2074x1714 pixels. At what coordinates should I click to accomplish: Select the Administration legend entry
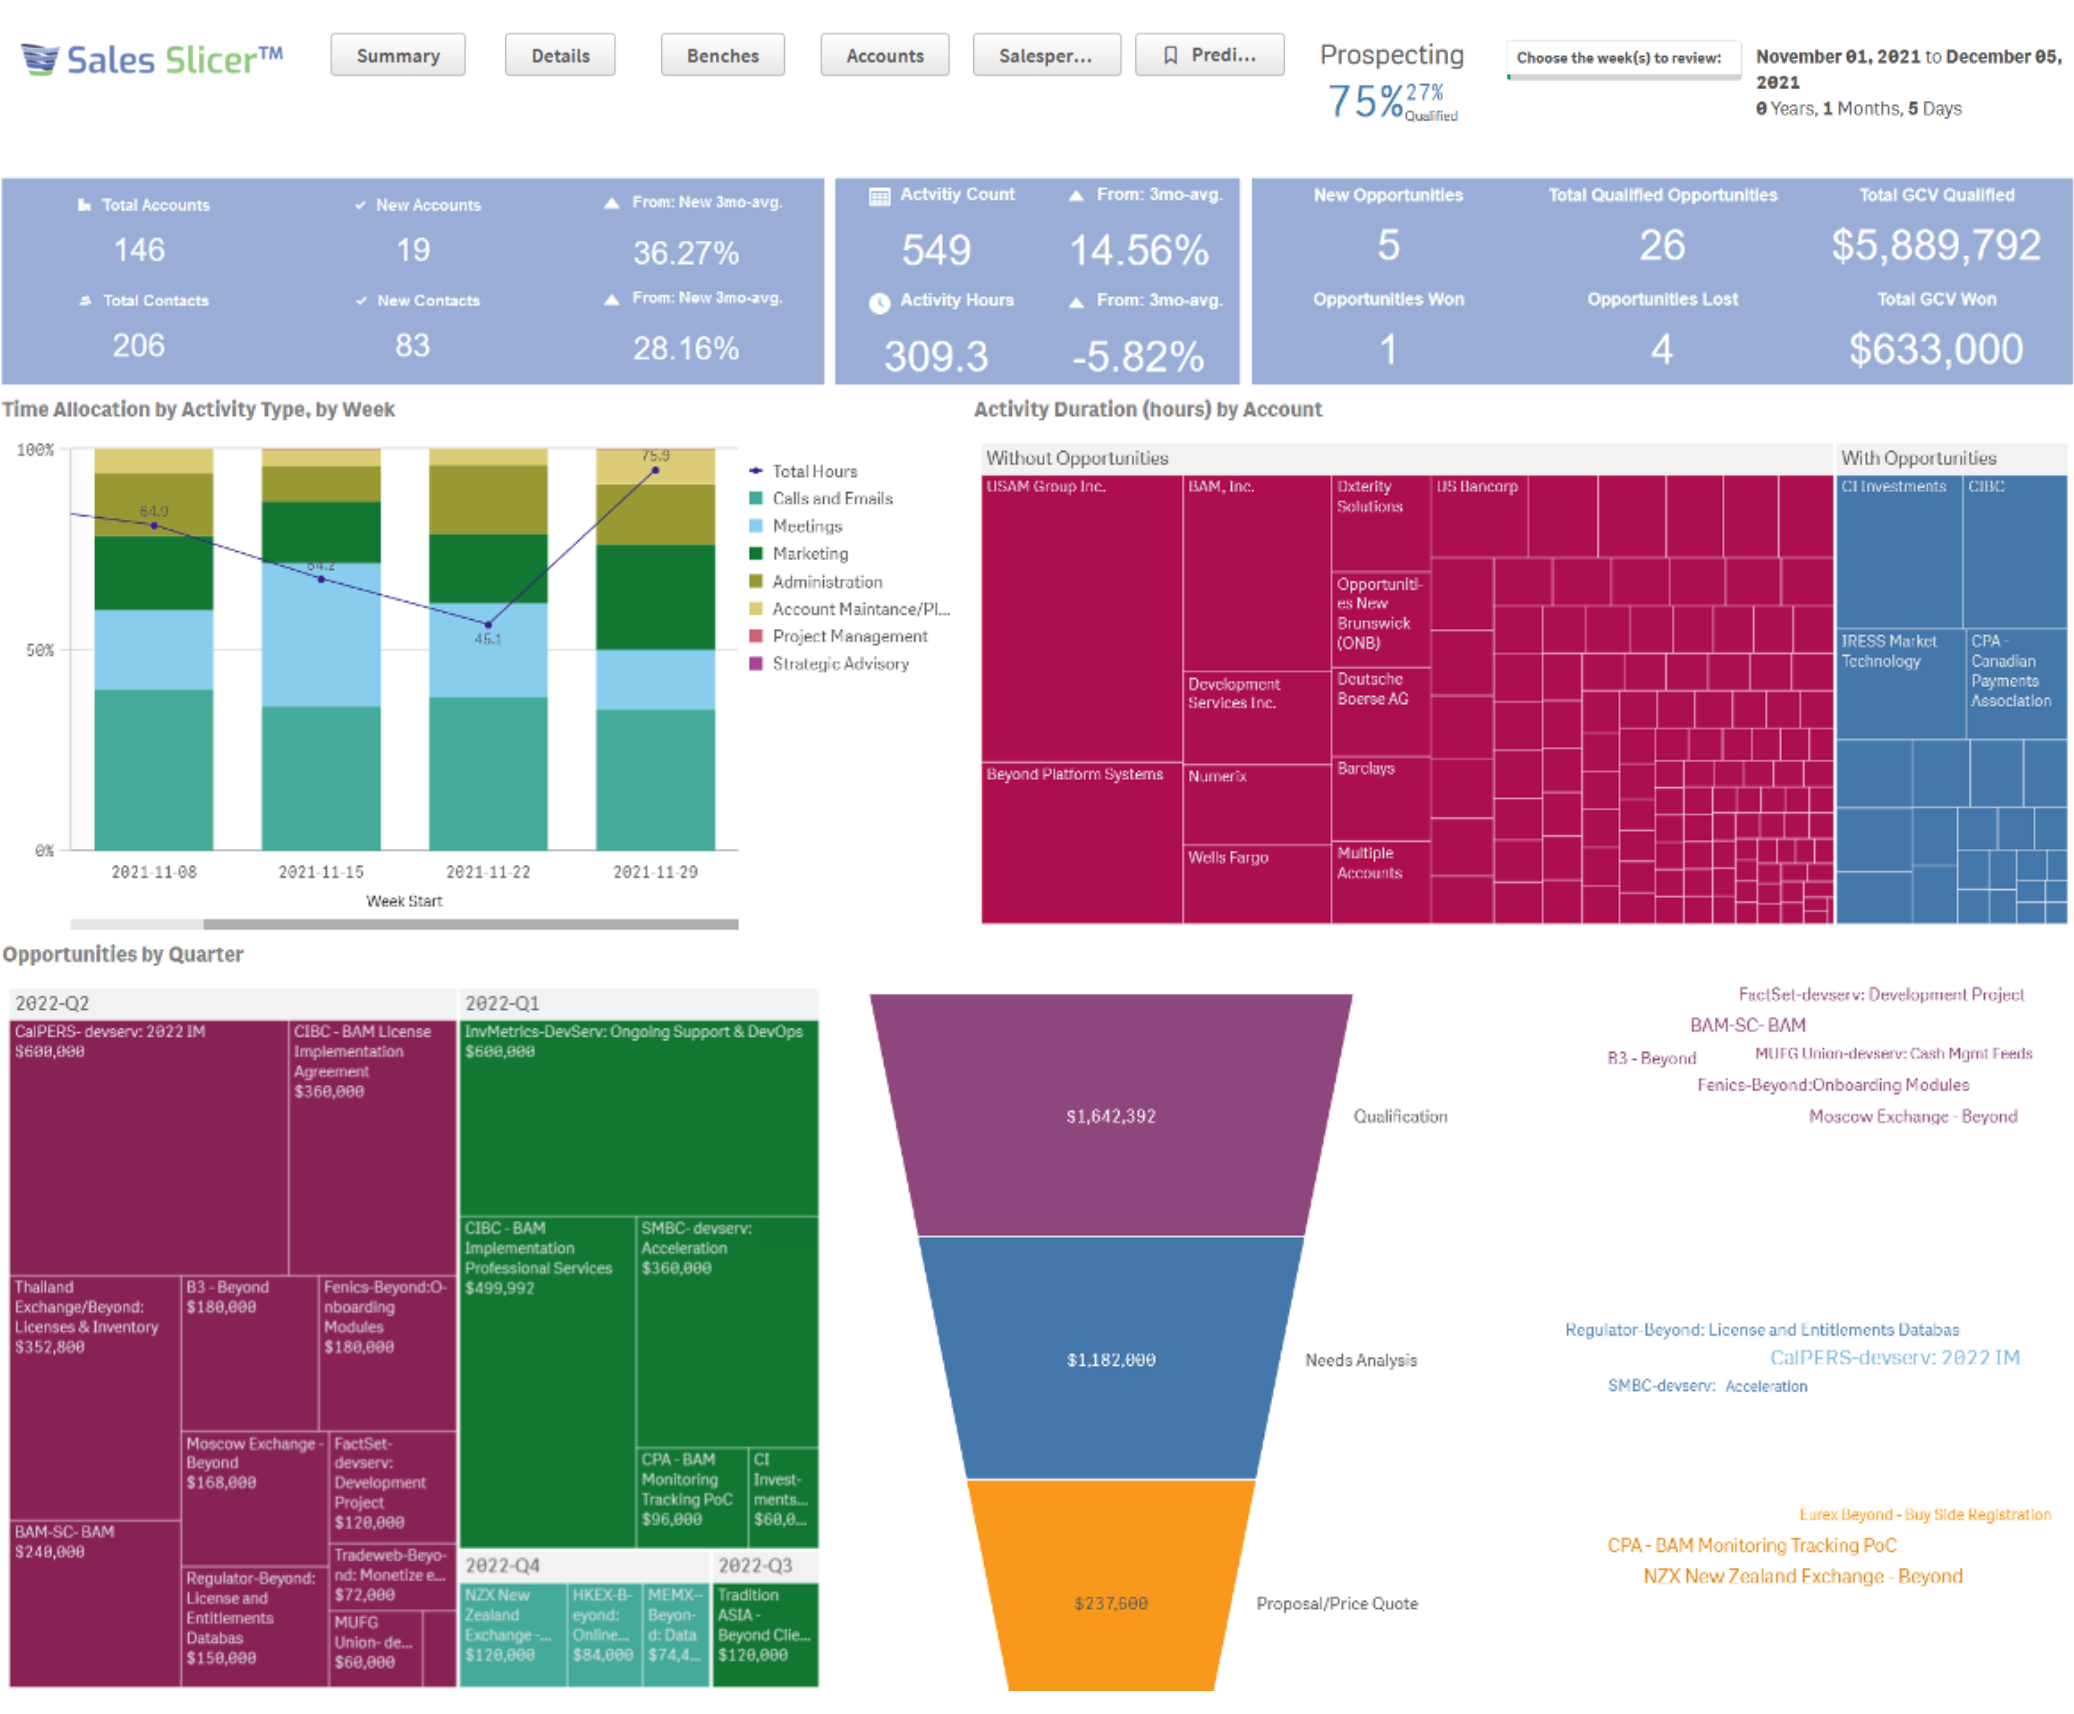(816, 581)
